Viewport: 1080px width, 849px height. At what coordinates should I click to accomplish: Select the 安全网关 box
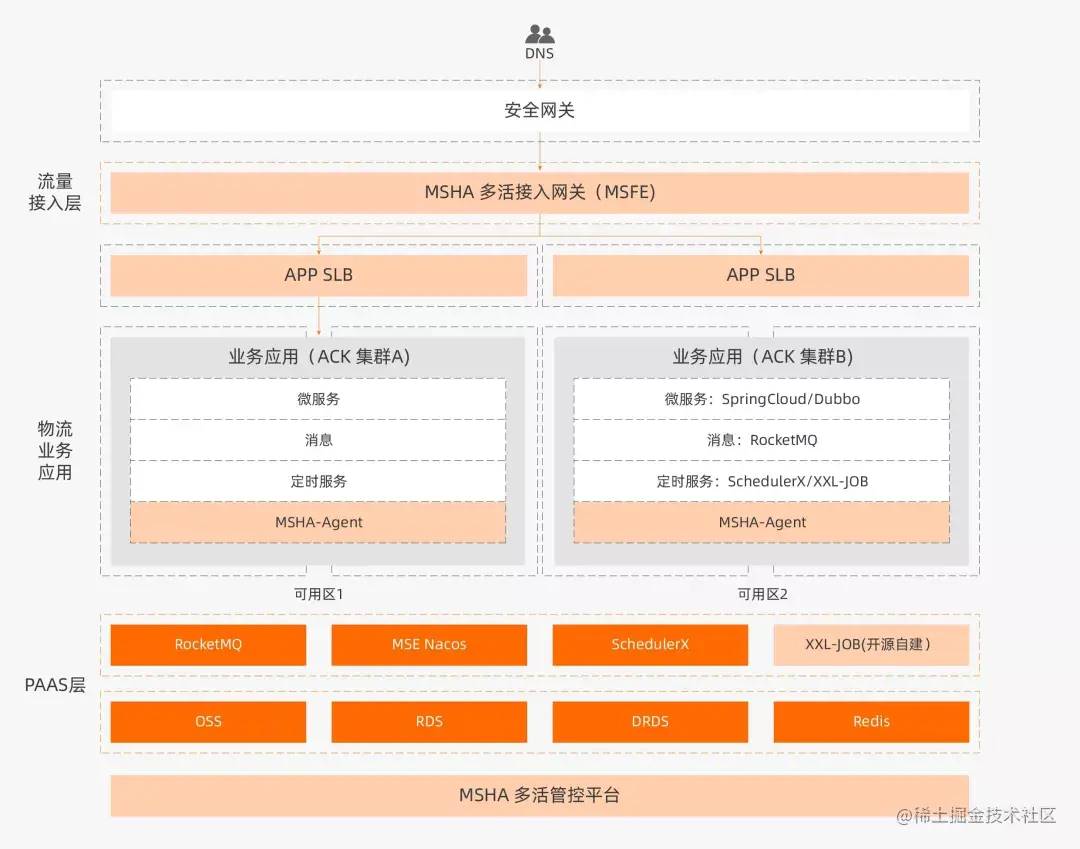point(540,110)
